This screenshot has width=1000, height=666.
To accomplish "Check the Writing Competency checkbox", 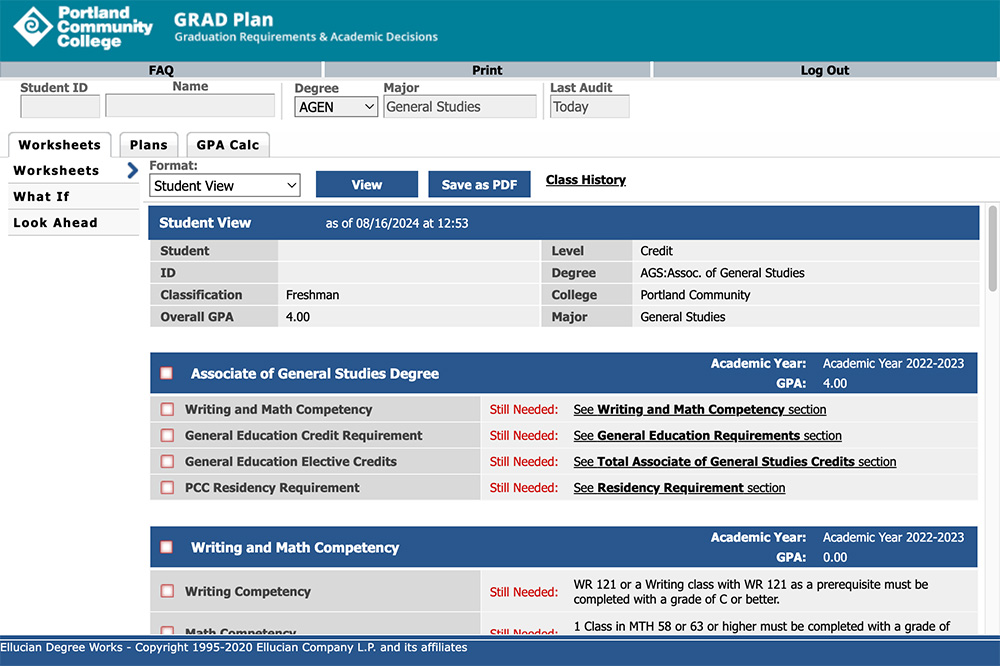I will point(167,591).
